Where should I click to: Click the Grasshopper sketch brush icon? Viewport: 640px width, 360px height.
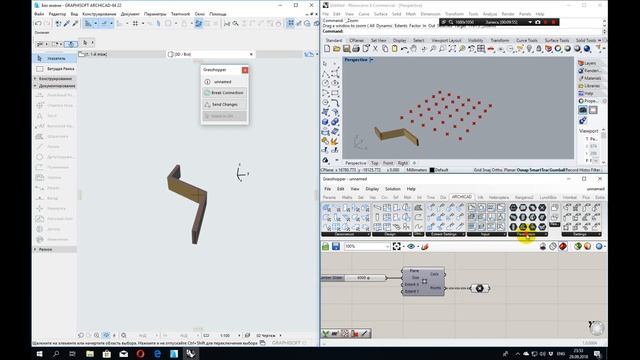click(425, 246)
